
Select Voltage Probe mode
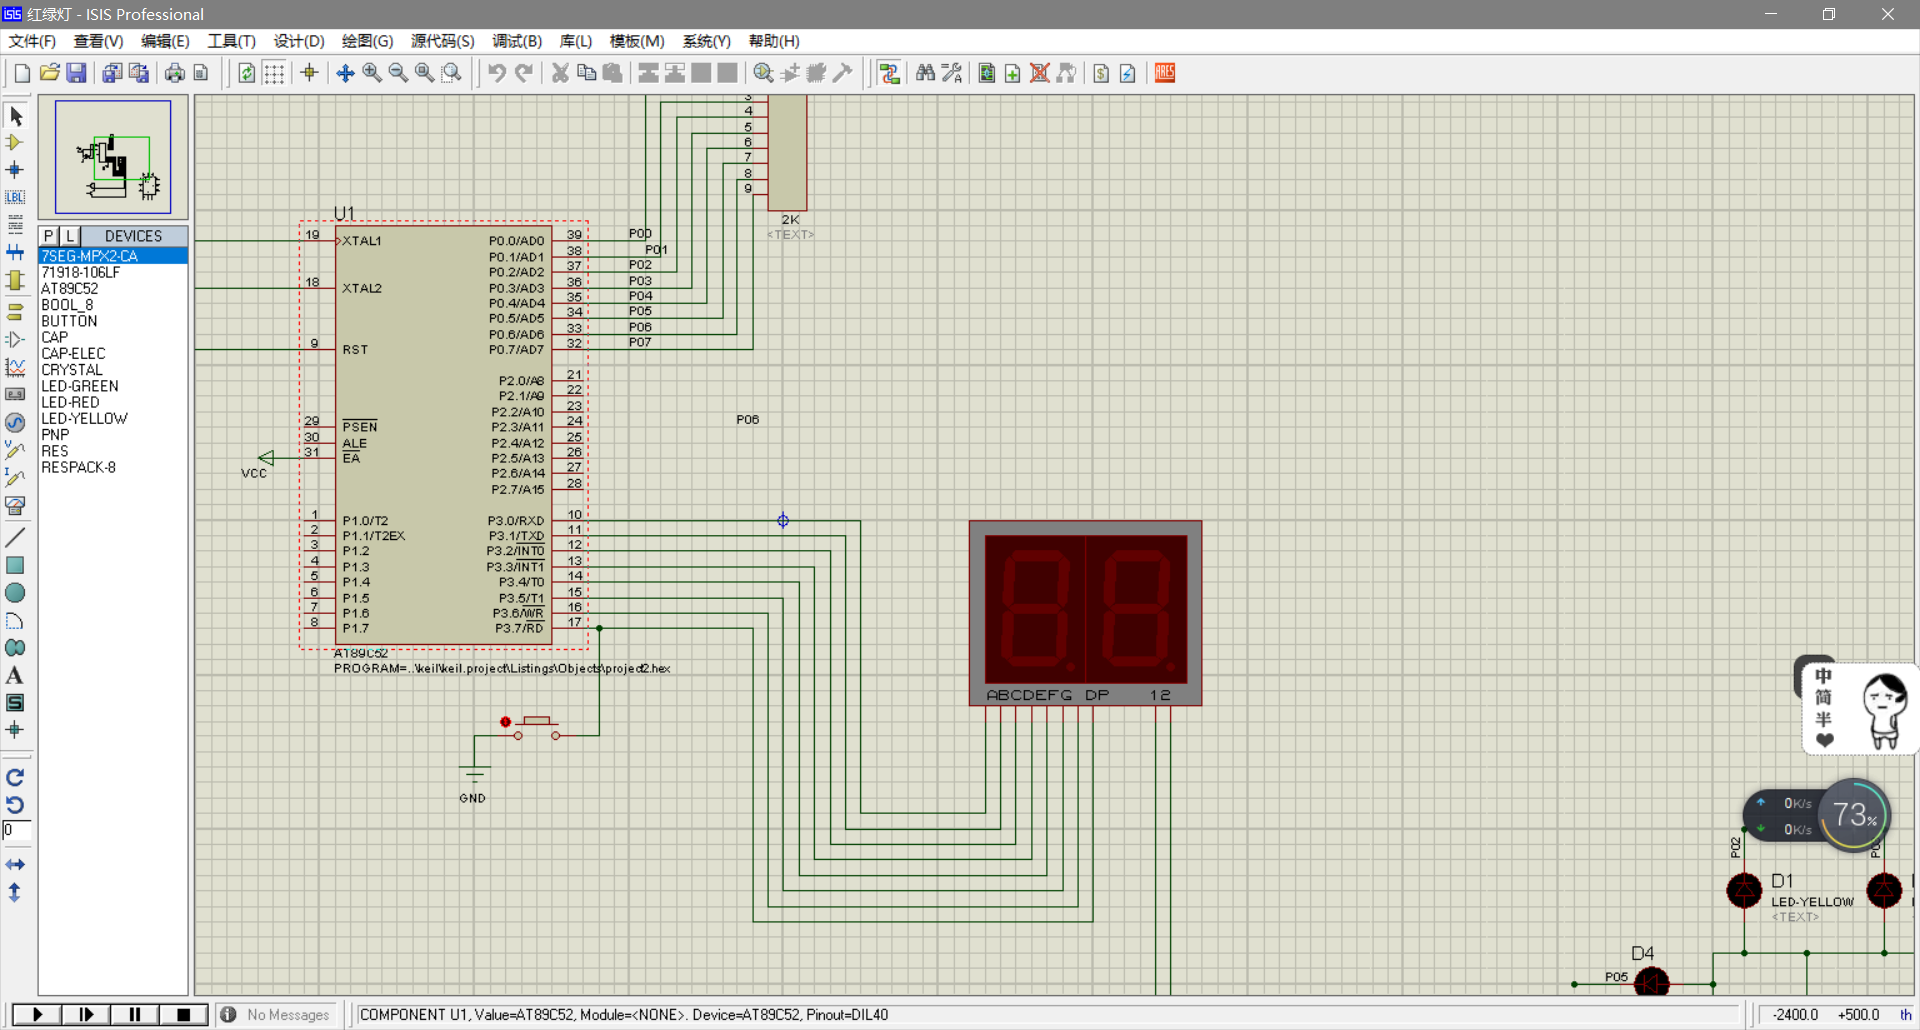15,451
